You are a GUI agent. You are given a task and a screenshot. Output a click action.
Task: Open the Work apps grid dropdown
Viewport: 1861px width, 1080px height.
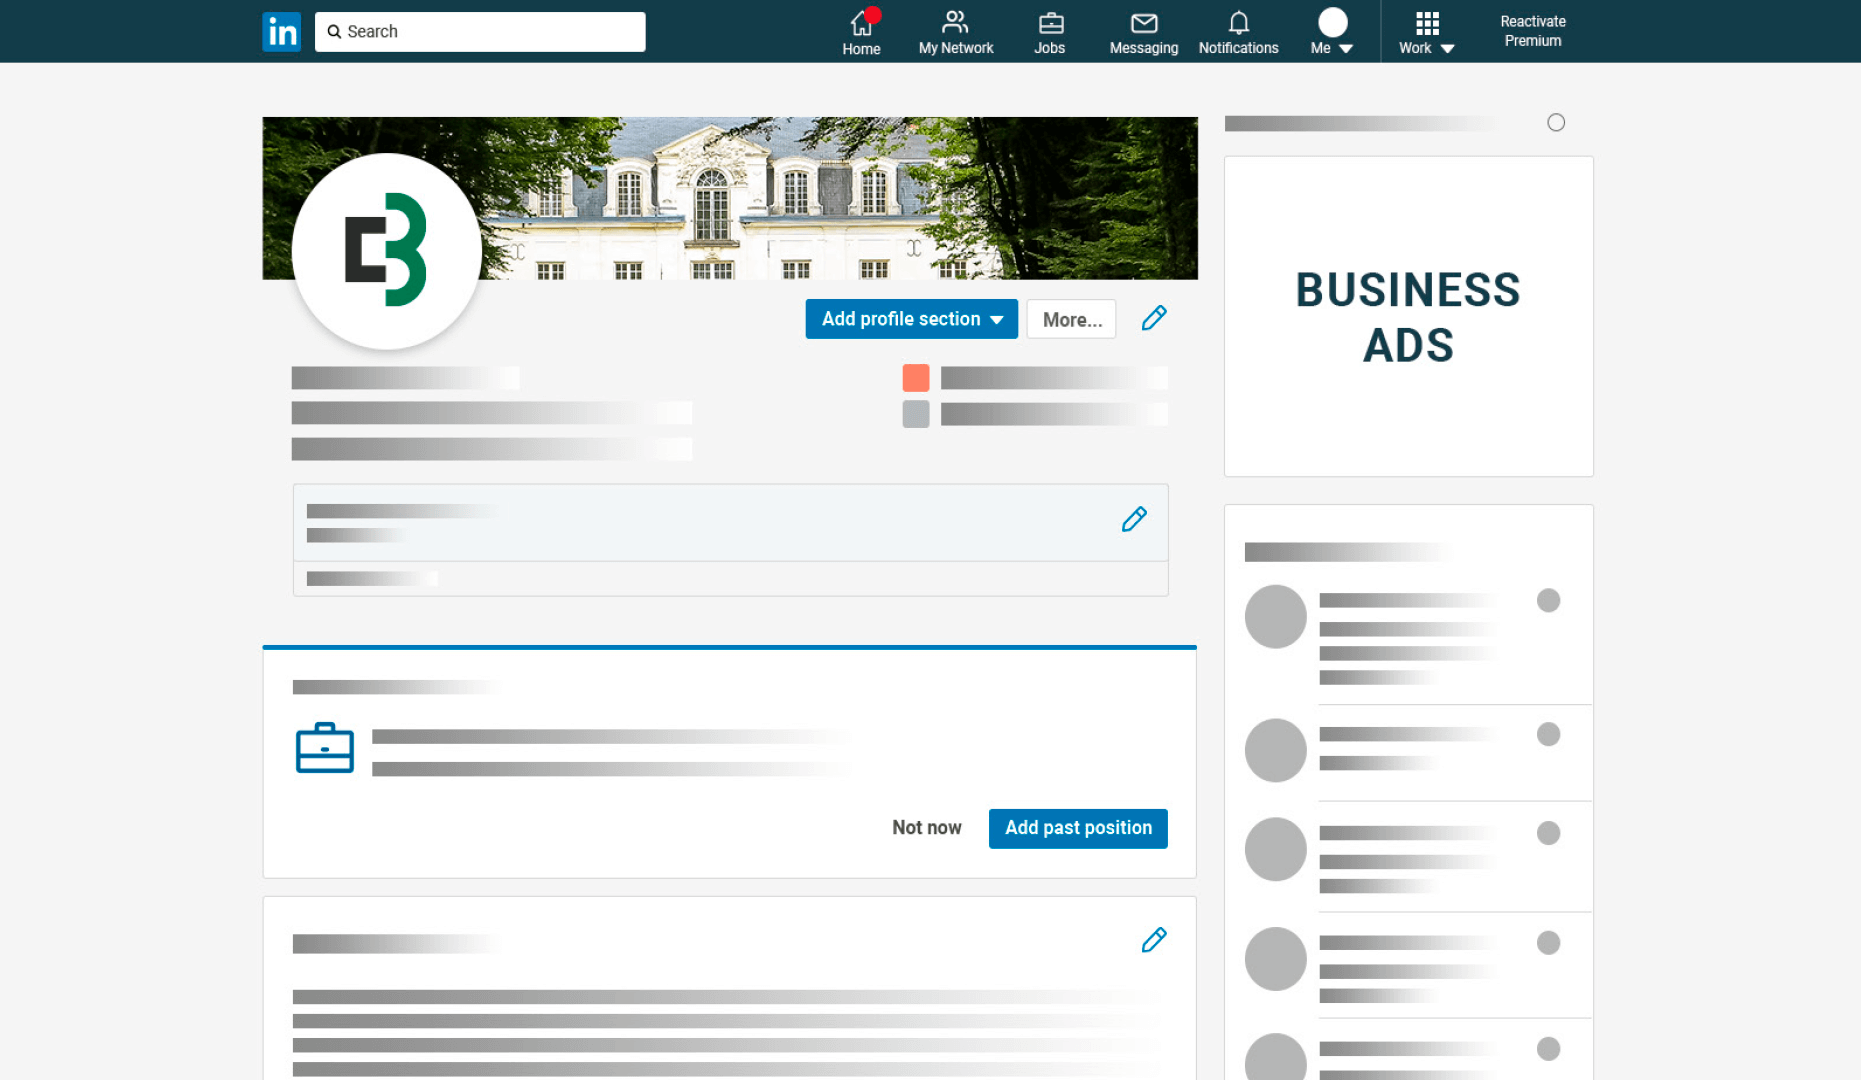pos(1427,32)
